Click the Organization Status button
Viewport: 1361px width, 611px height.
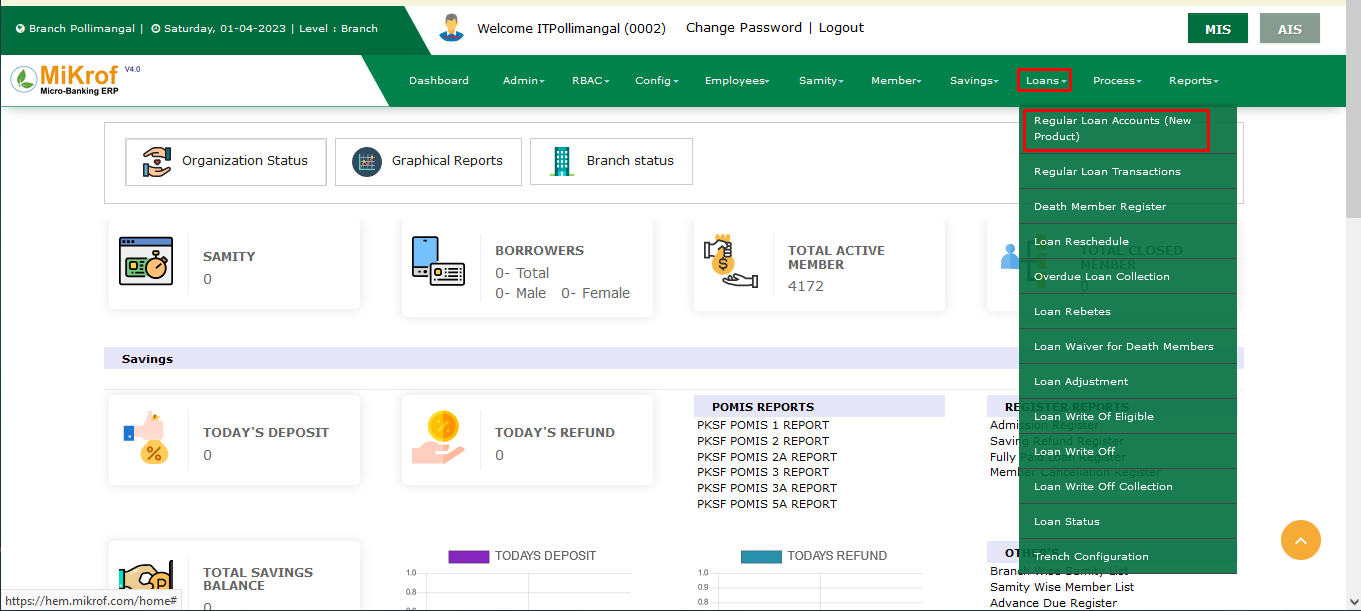(x=226, y=161)
